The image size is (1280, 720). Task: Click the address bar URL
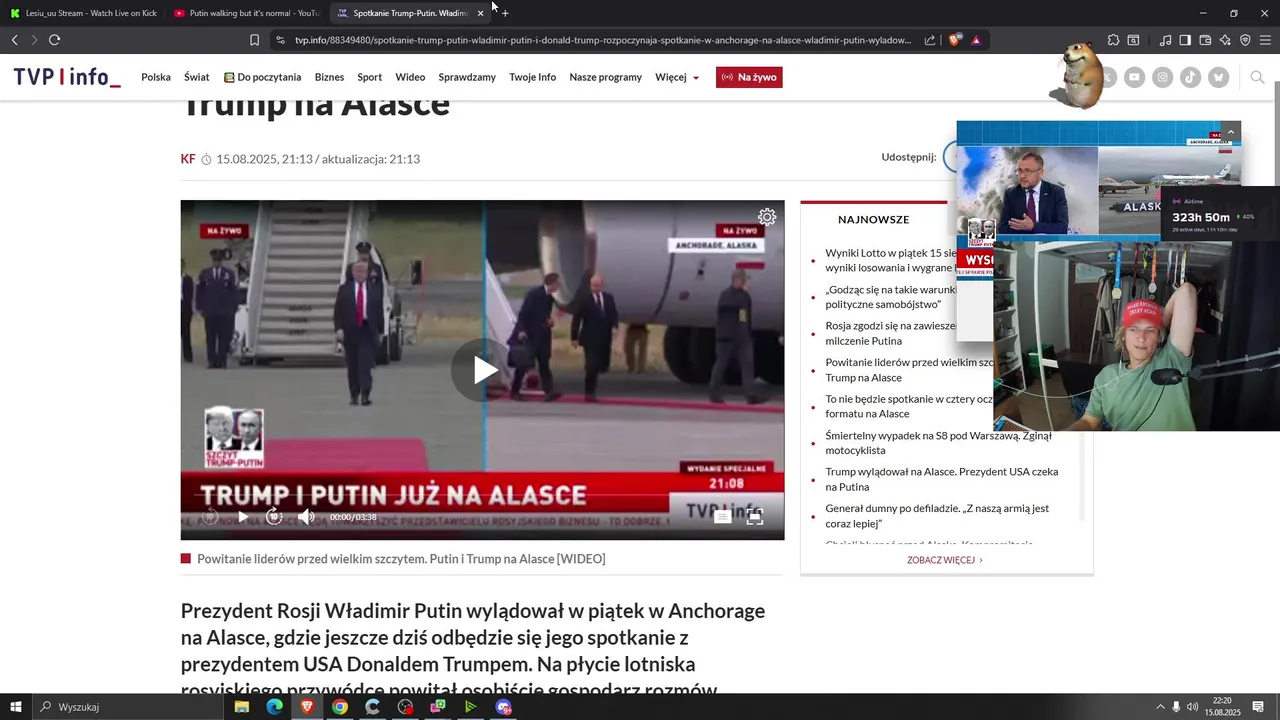pos(603,40)
